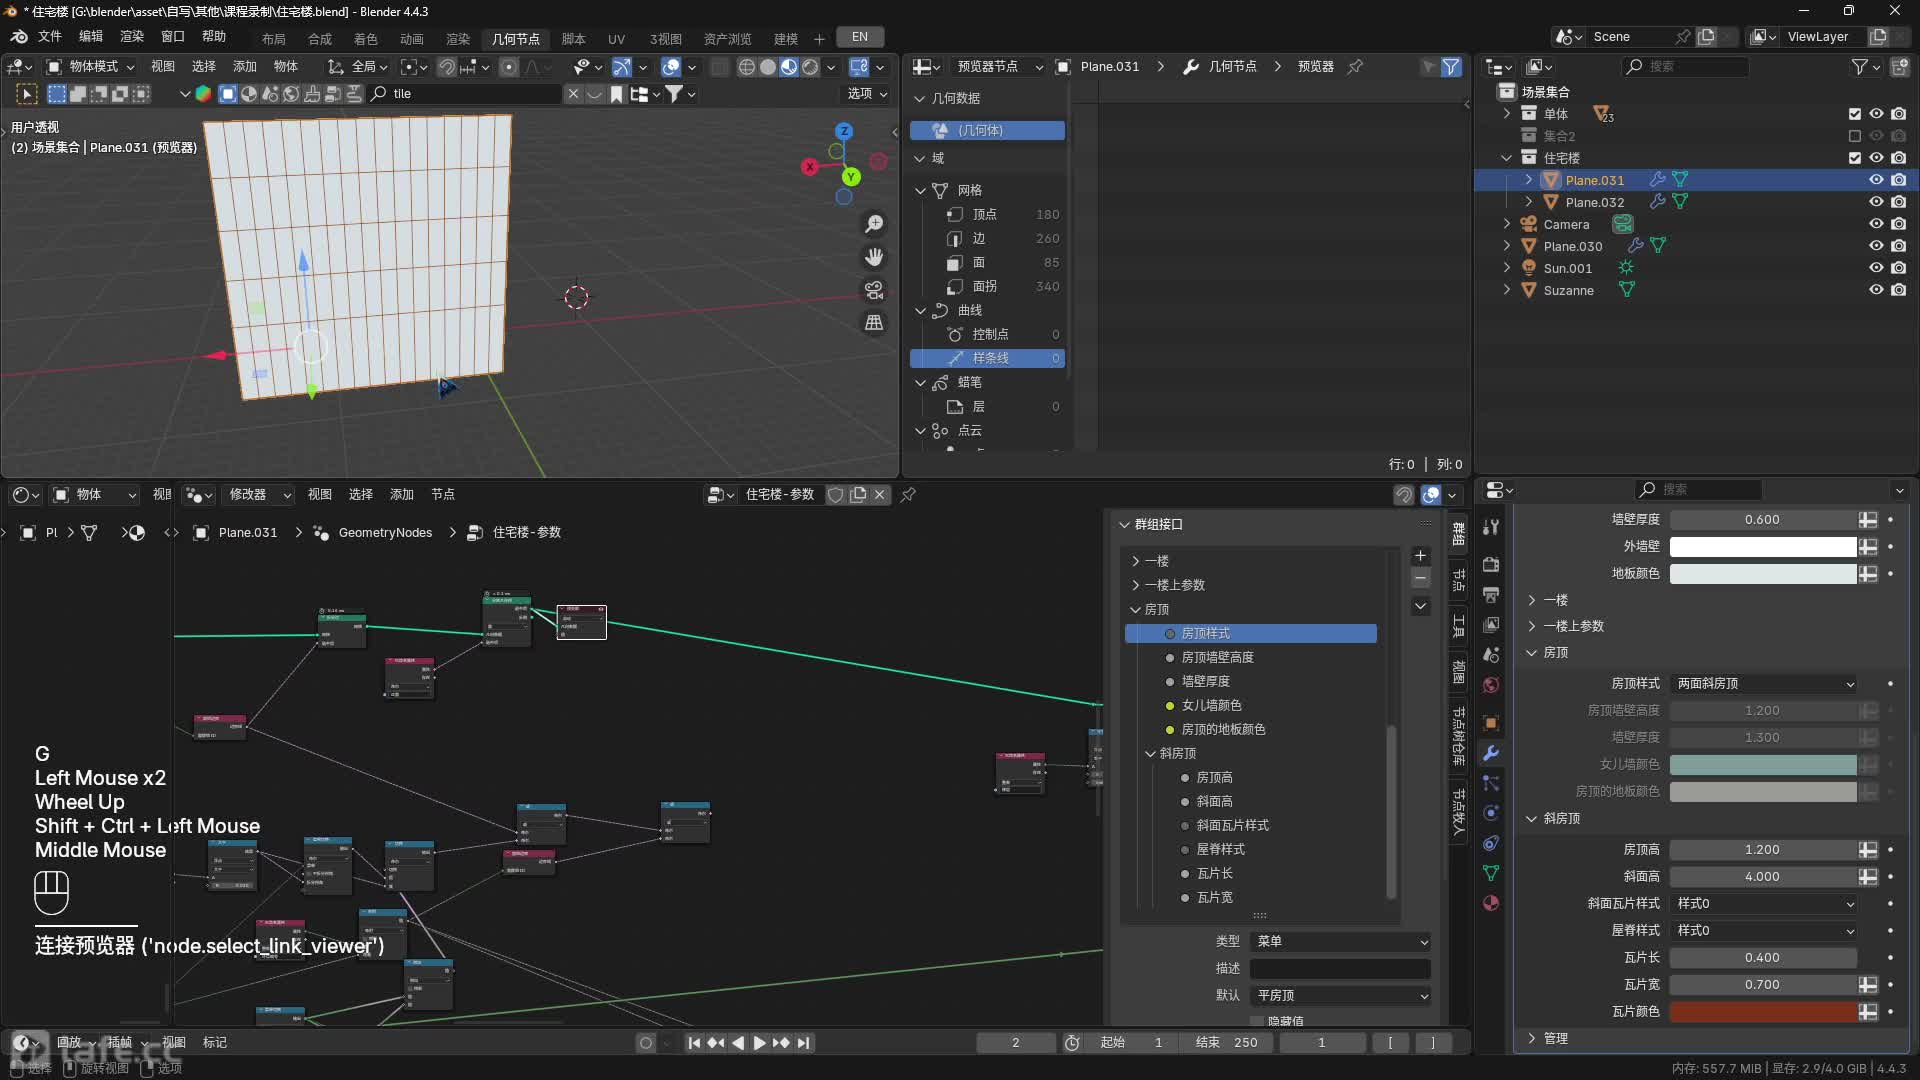Open the Output properties printer tab
The image size is (1920, 1080).
(x=1491, y=595)
